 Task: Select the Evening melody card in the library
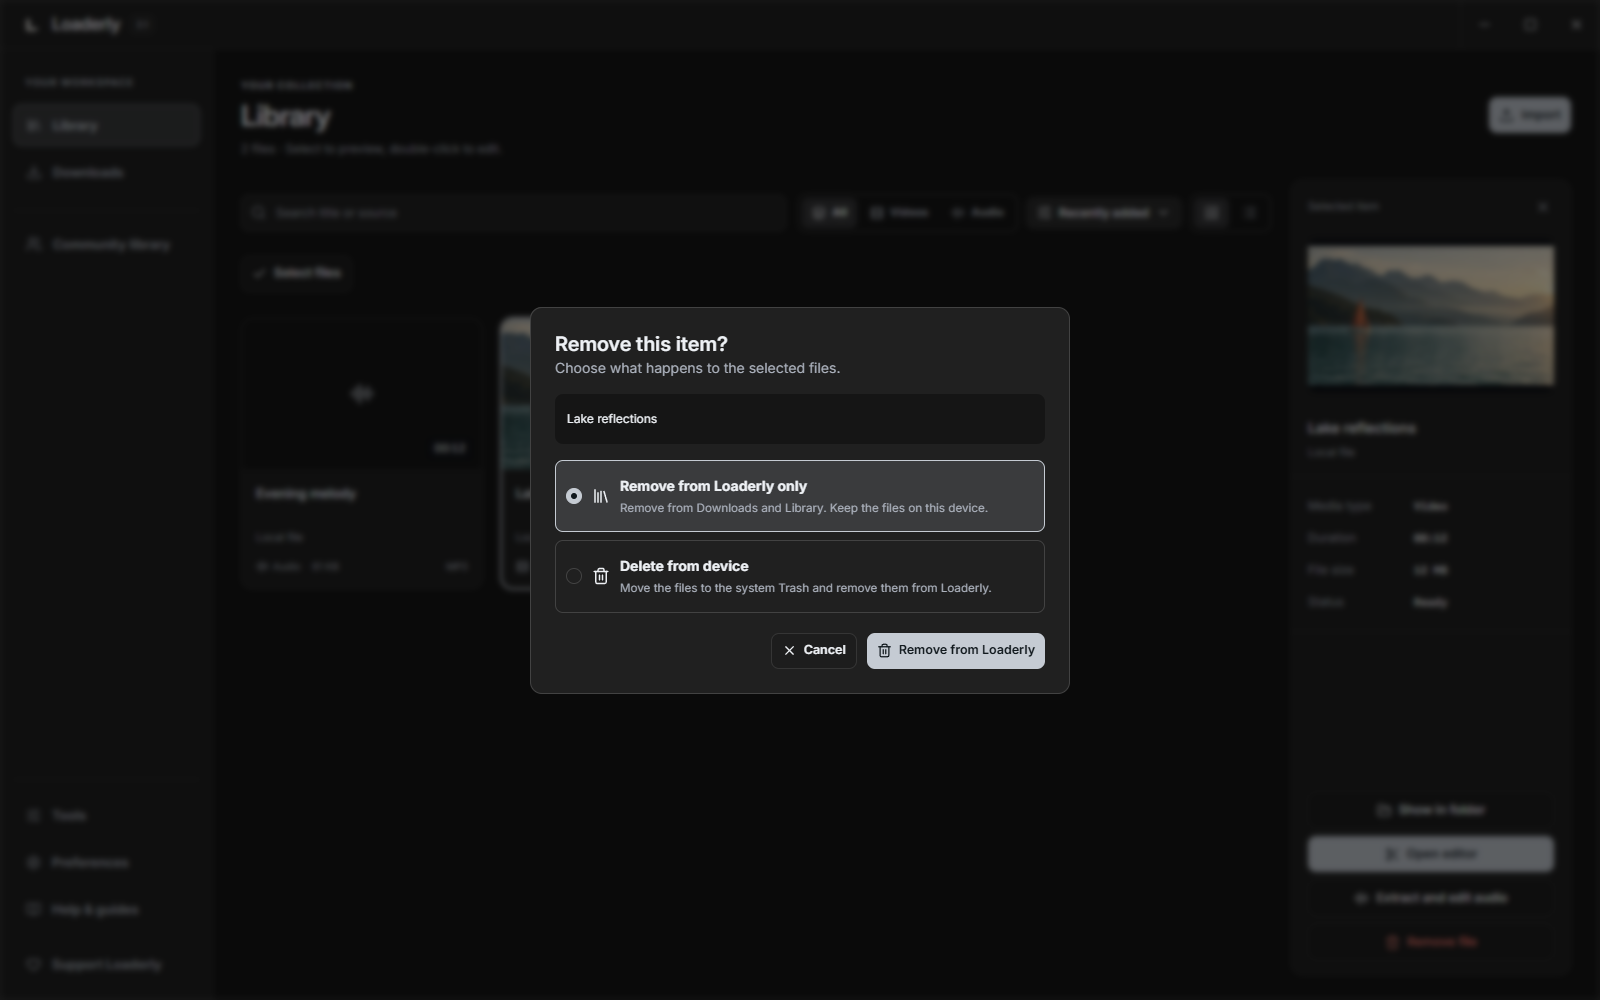click(x=362, y=454)
